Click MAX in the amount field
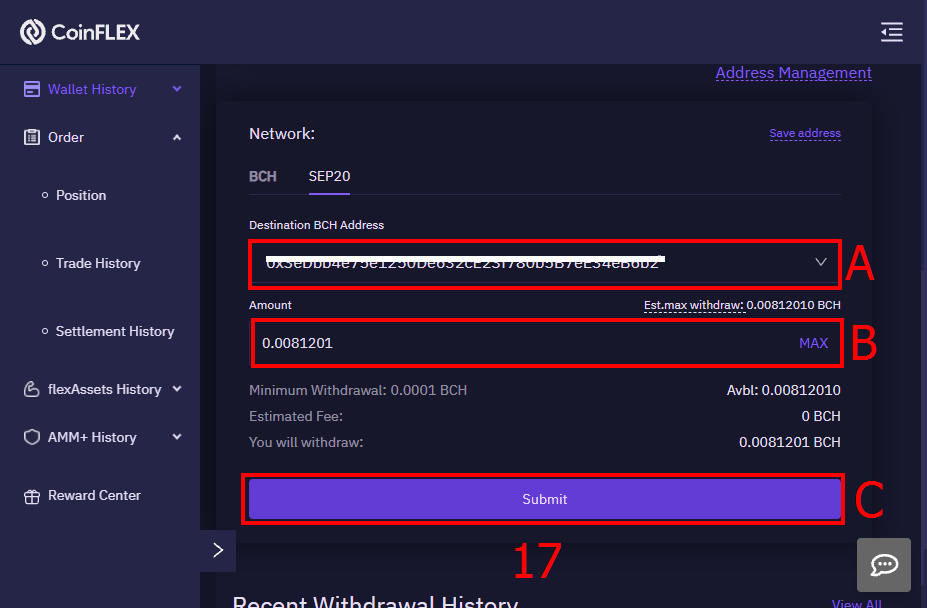 click(x=813, y=343)
